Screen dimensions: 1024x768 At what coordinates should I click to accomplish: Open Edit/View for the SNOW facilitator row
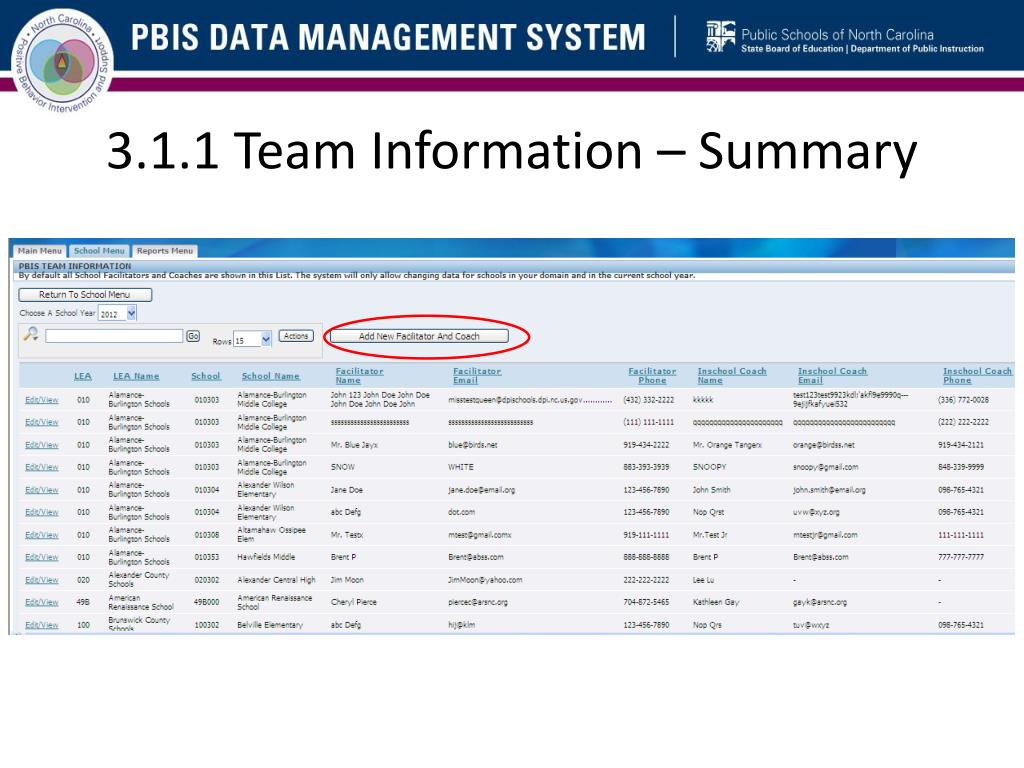click(x=42, y=467)
